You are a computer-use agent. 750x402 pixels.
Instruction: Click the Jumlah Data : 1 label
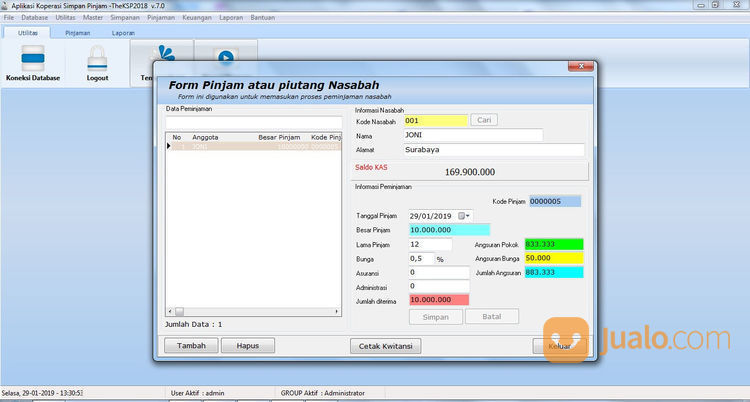pos(193,324)
